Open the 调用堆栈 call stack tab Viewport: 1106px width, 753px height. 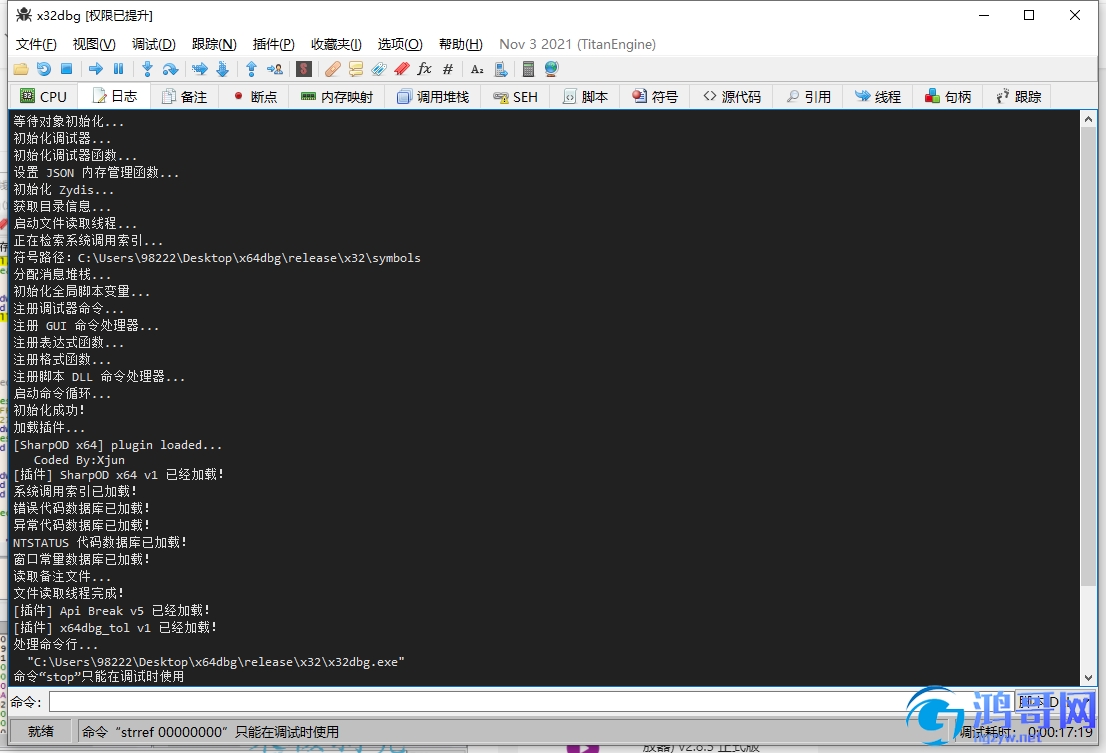(x=433, y=97)
